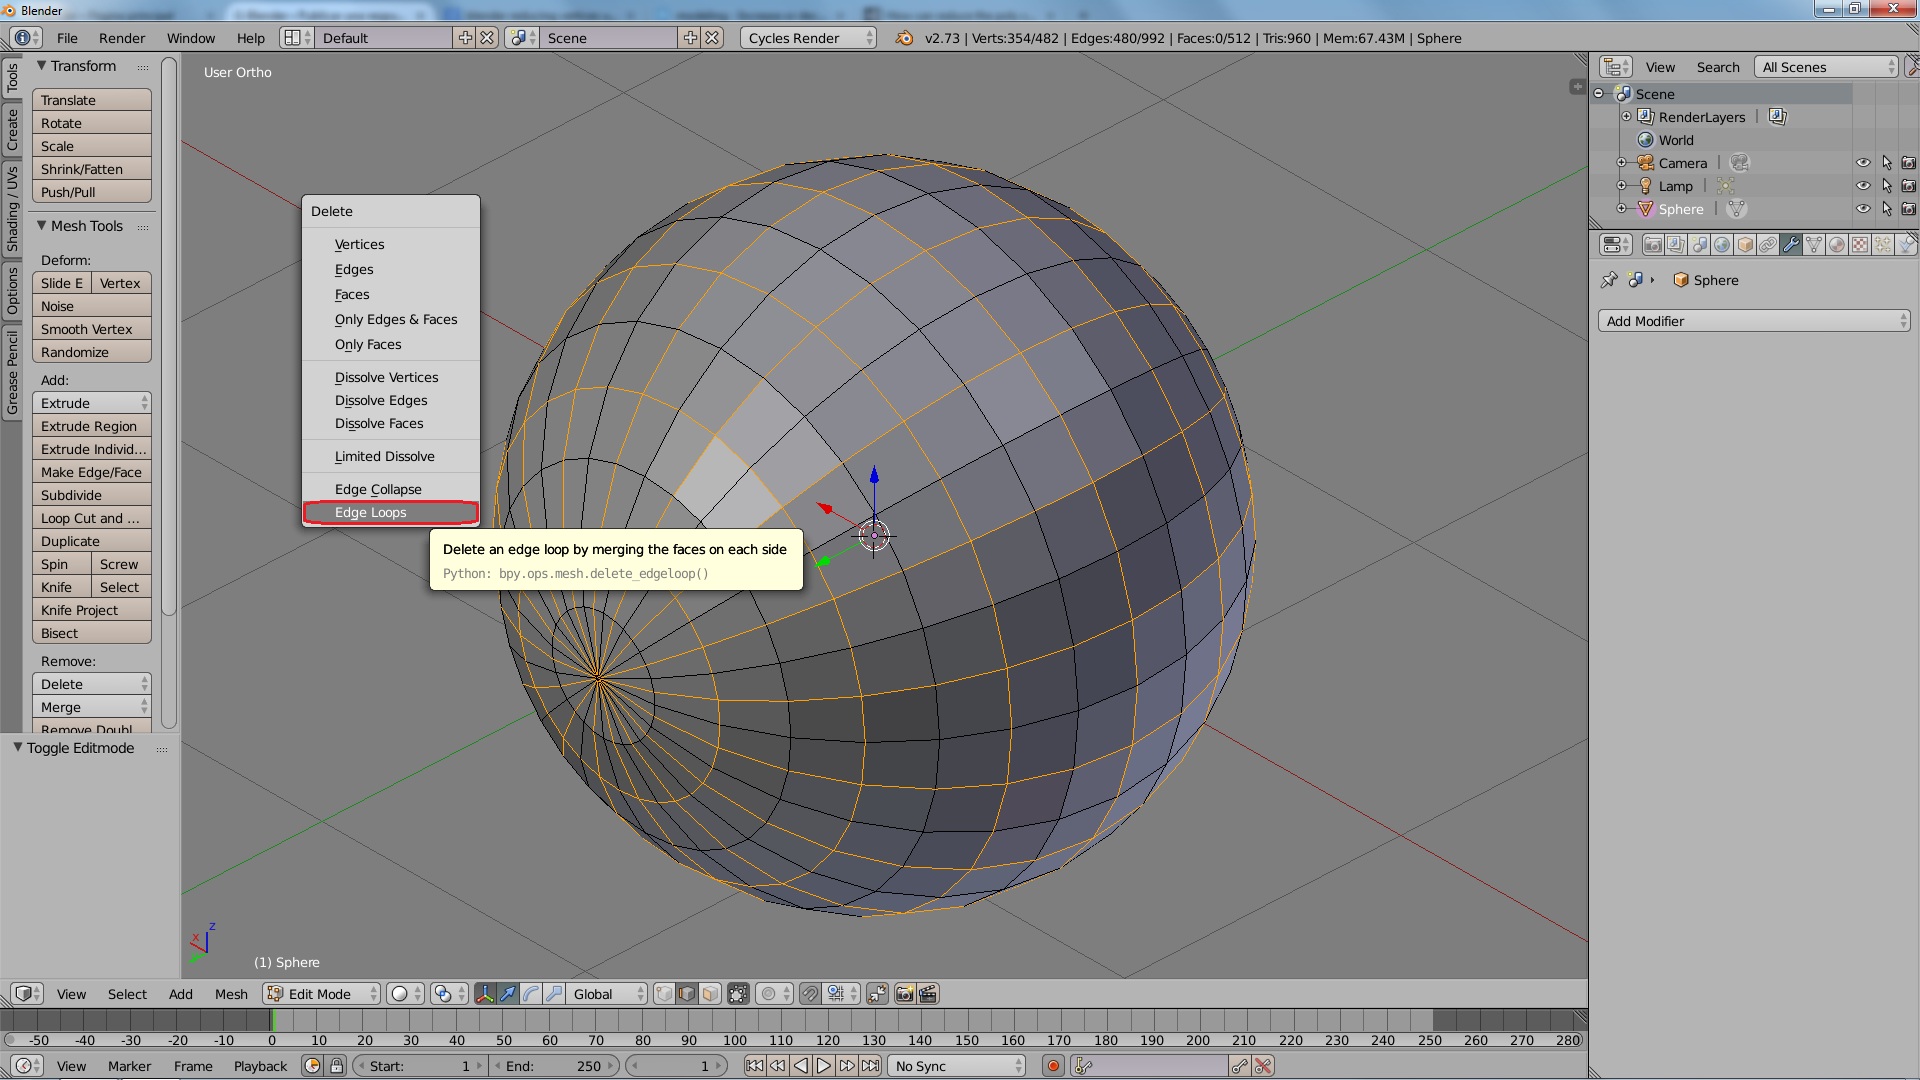Click the Subdivide button
The height and width of the screenshot is (1080, 1920).
pyautogui.click(x=91, y=495)
